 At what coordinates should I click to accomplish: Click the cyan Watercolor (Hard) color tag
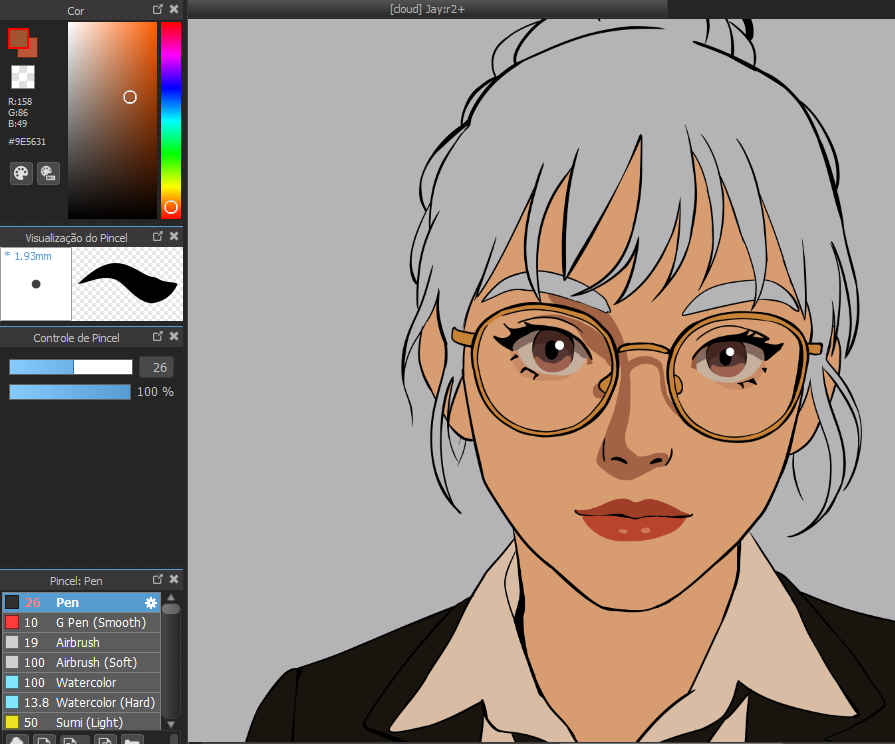(x=12, y=702)
